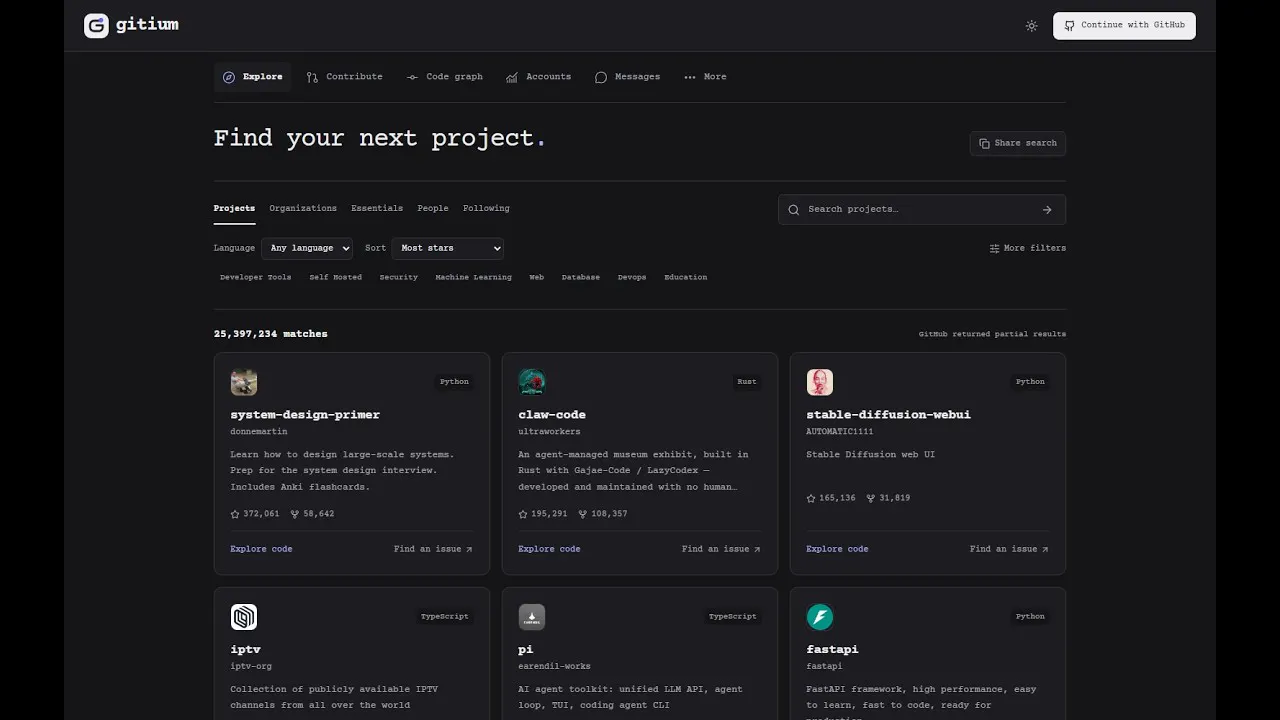
Task: Filter by Education topic
Action: (686, 277)
